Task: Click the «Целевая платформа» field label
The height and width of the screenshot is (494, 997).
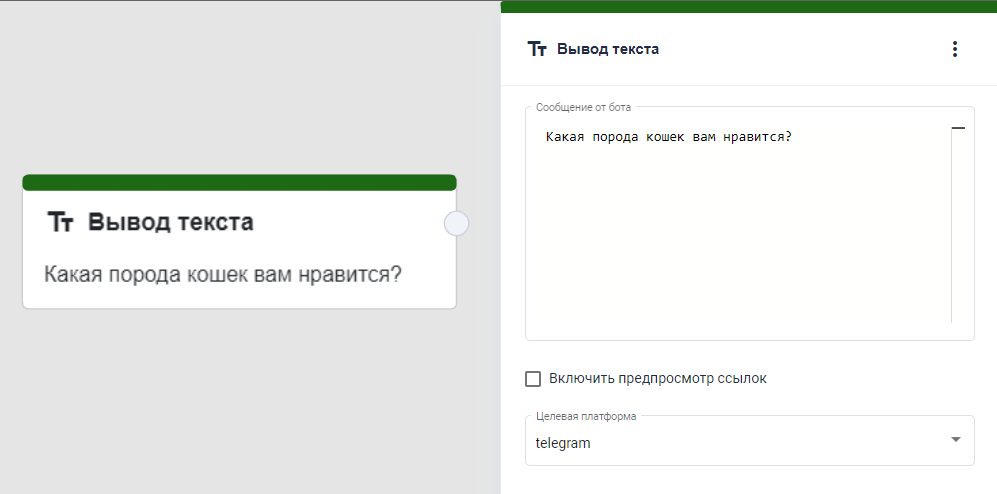Action: [x=586, y=416]
